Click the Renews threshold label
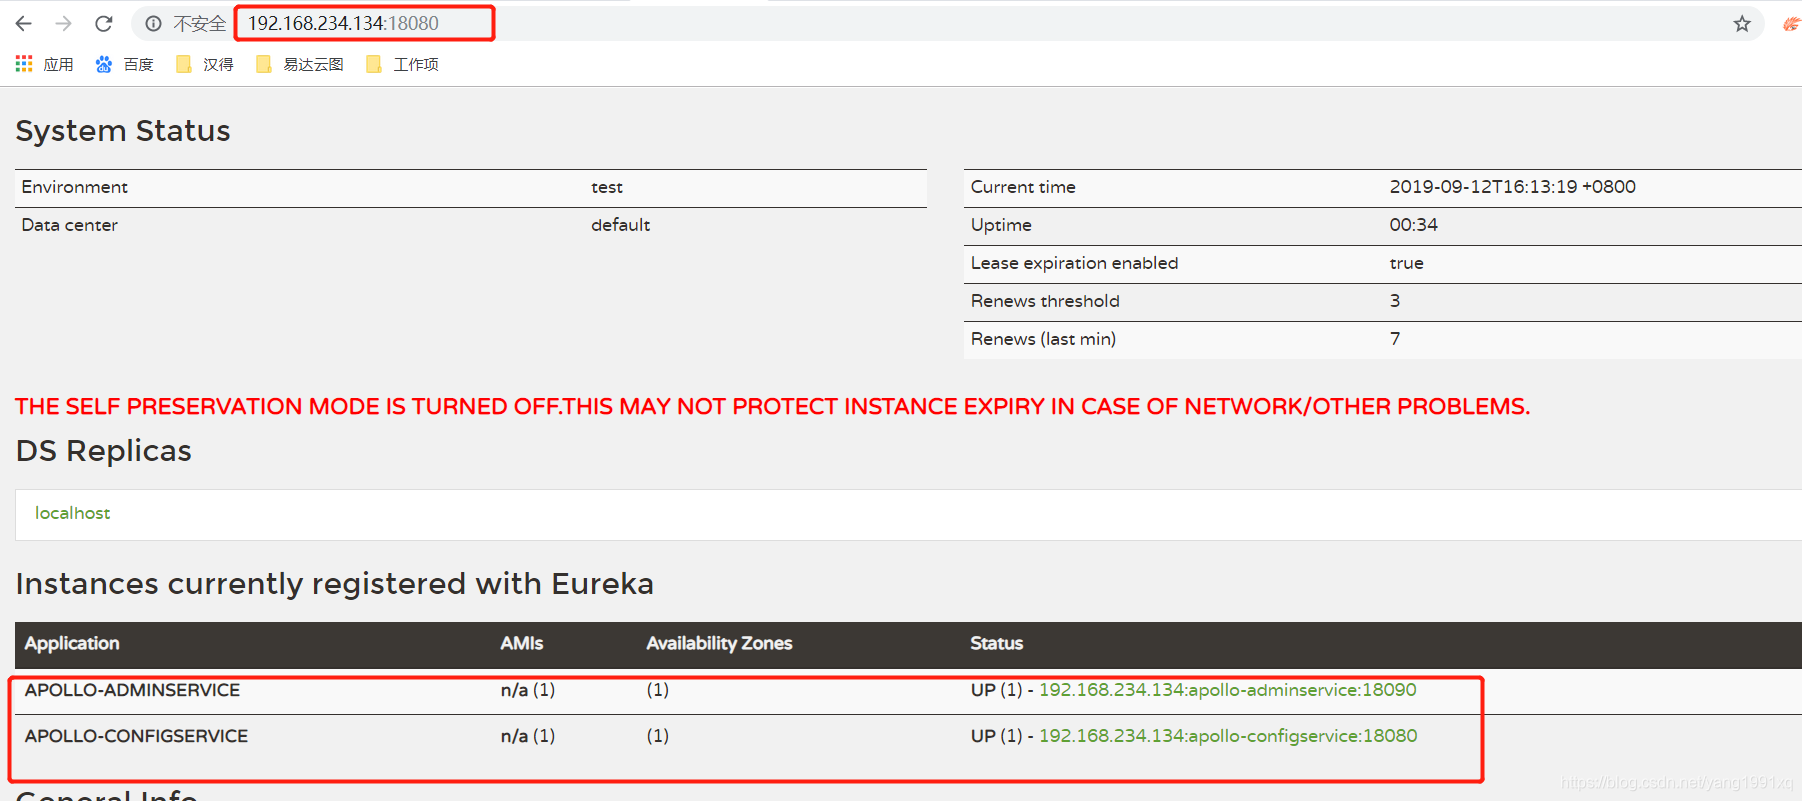Image resolution: width=1802 pixels, height=801 pixels. [x=1045, y=301]
